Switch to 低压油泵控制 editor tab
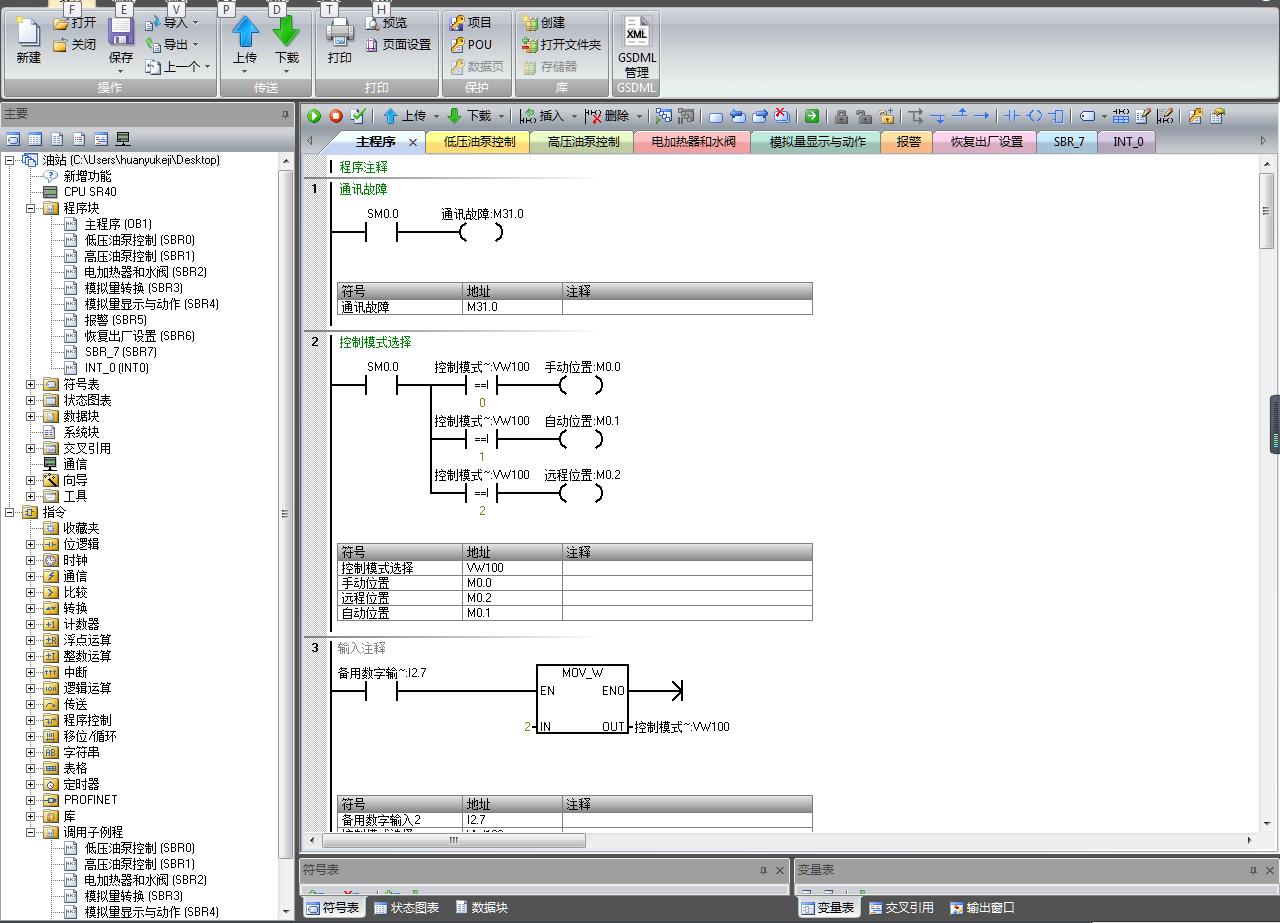This screenshot has height=923, width=1280. [479, 142]
